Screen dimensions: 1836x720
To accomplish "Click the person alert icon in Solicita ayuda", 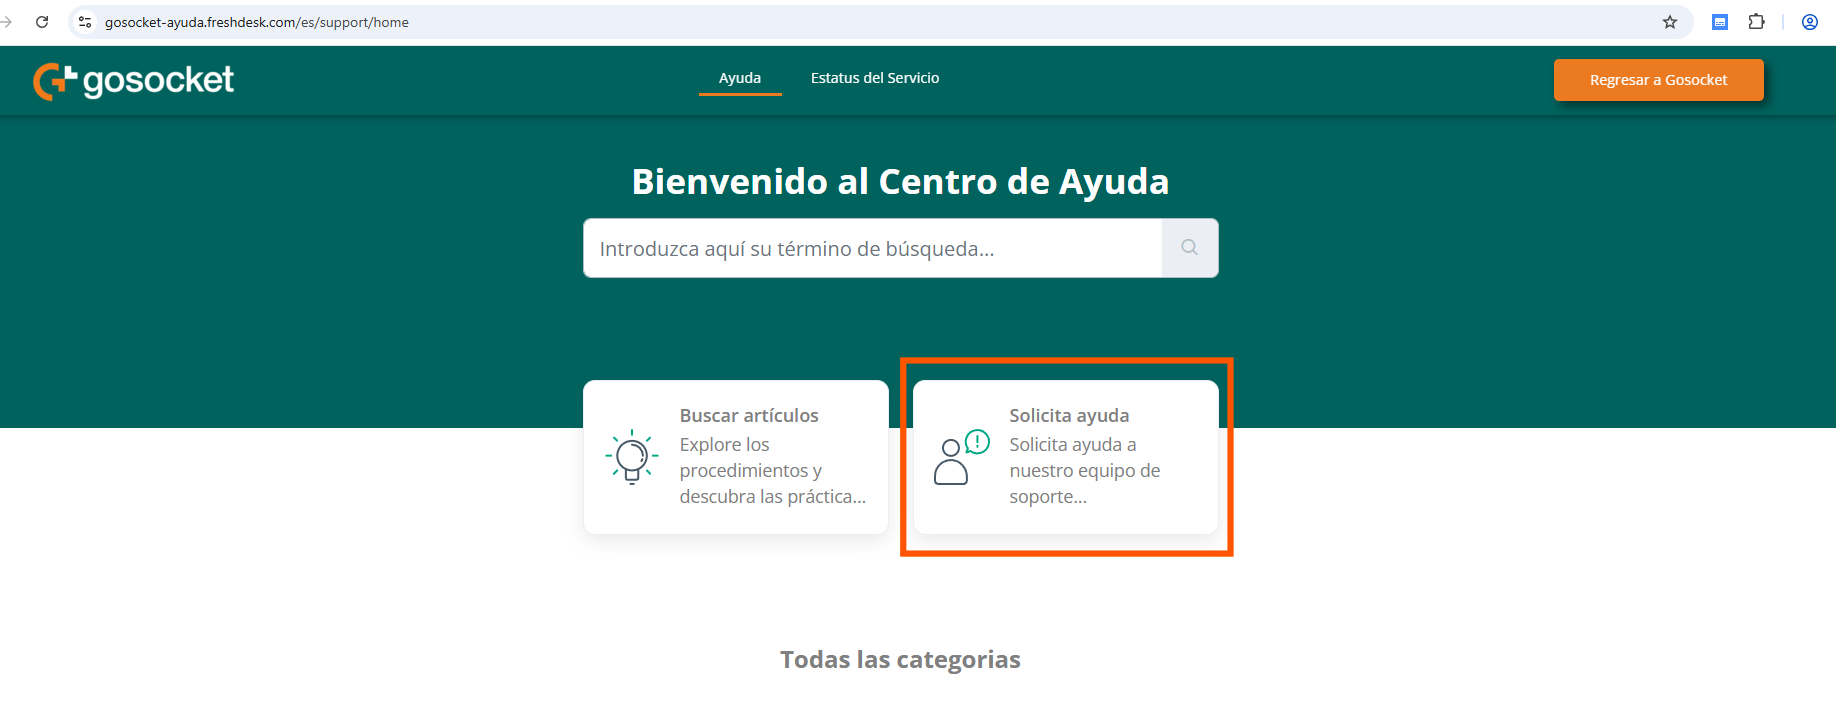I will pyautogui.click(x=961, y=457).
